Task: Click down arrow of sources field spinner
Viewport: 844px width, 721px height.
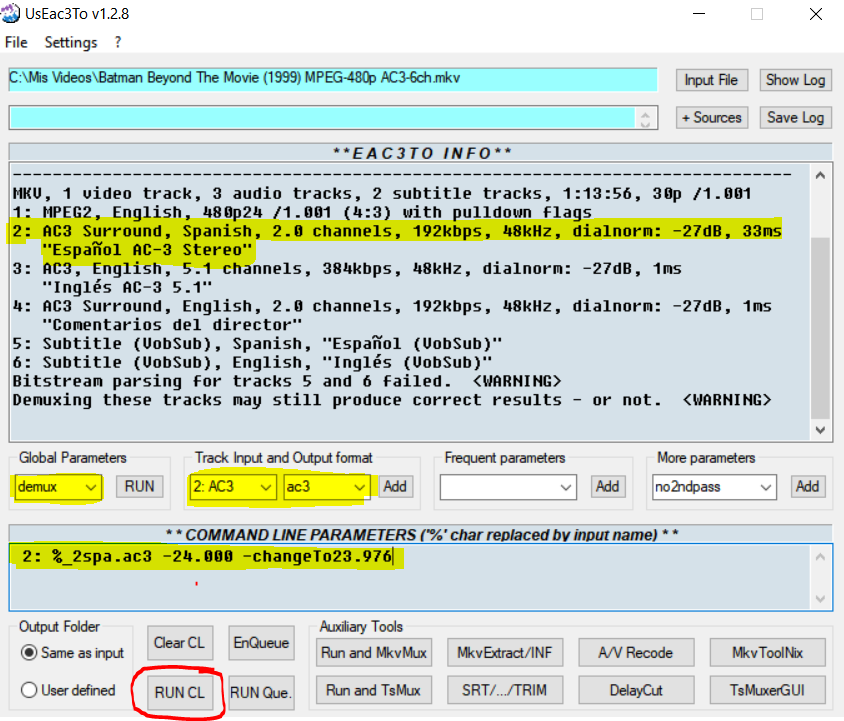Action: point(645,123)
